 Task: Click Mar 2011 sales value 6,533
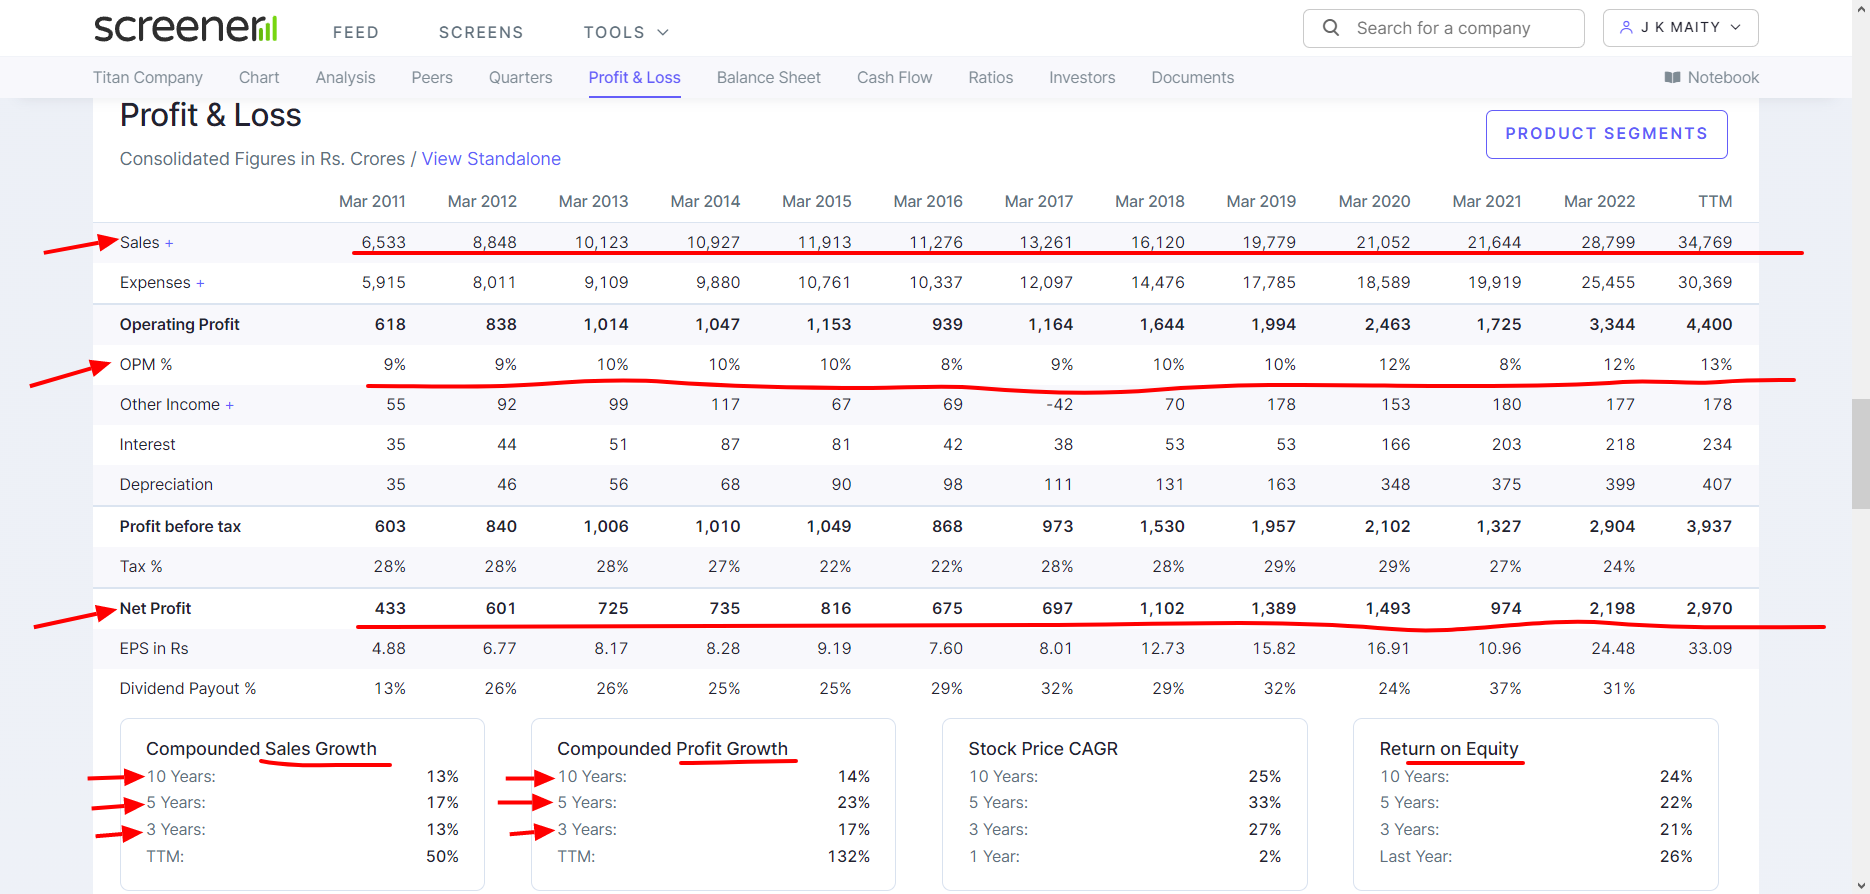coord(384,242)
